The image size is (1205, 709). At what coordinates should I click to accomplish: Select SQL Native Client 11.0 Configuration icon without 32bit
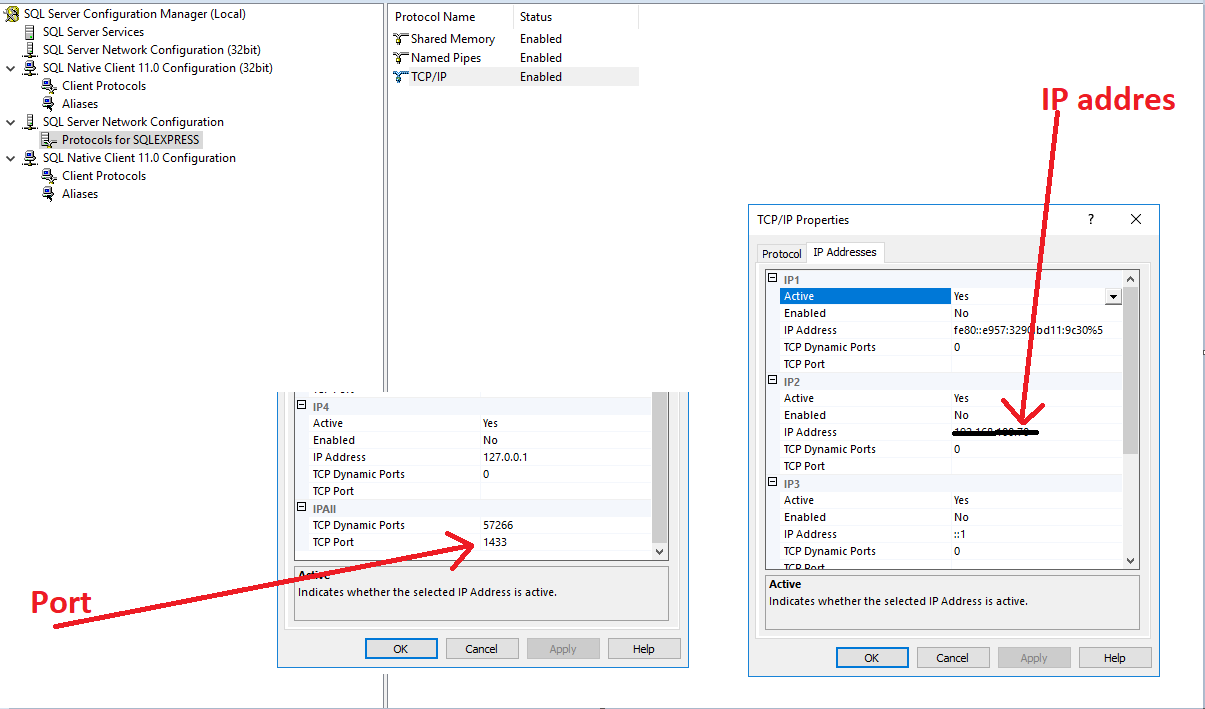[x=30, y=158]
